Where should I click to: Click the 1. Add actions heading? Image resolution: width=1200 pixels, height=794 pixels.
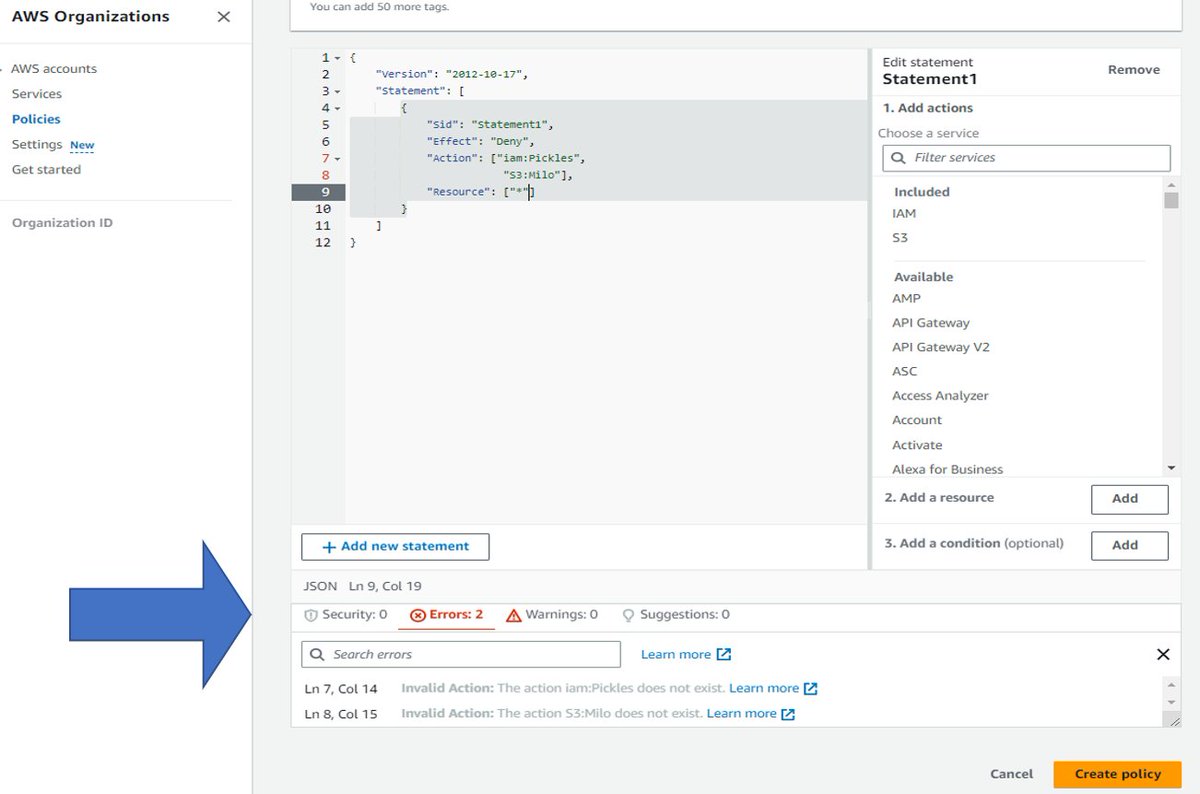[x=928, y=108]
